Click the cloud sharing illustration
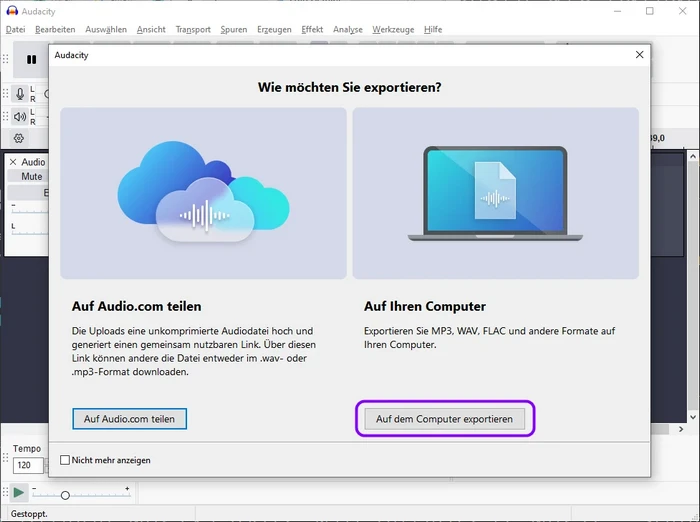The height and width of the screenshot is (522, 700). 204,193
